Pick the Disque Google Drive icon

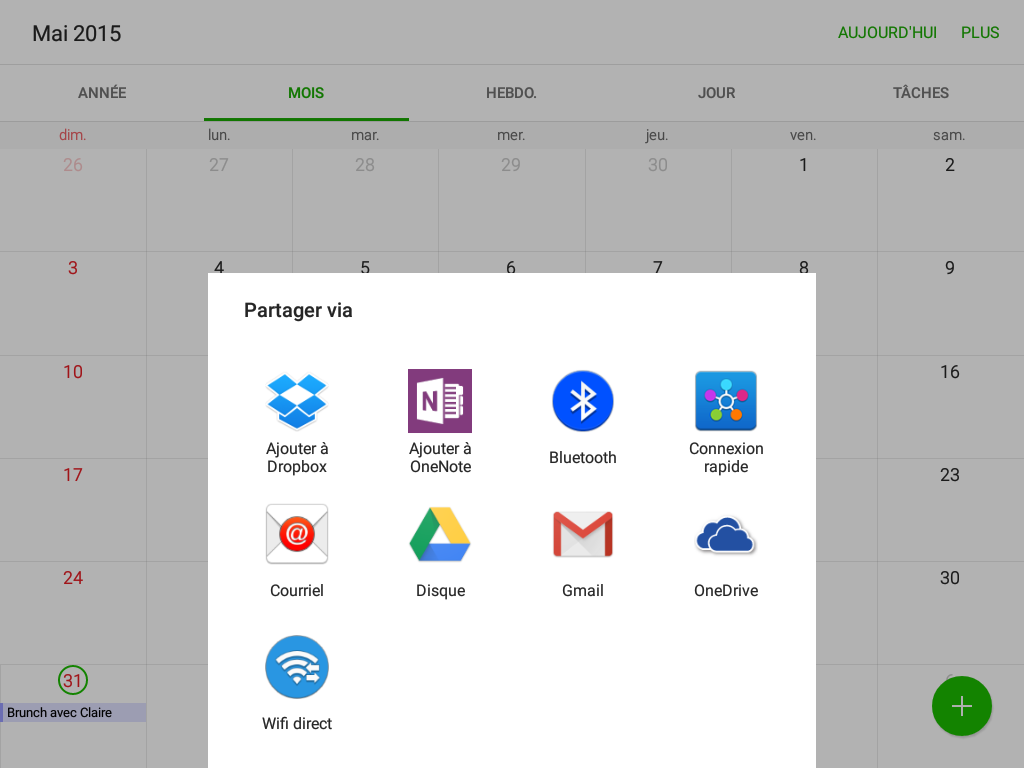click(x=440, y=534)
